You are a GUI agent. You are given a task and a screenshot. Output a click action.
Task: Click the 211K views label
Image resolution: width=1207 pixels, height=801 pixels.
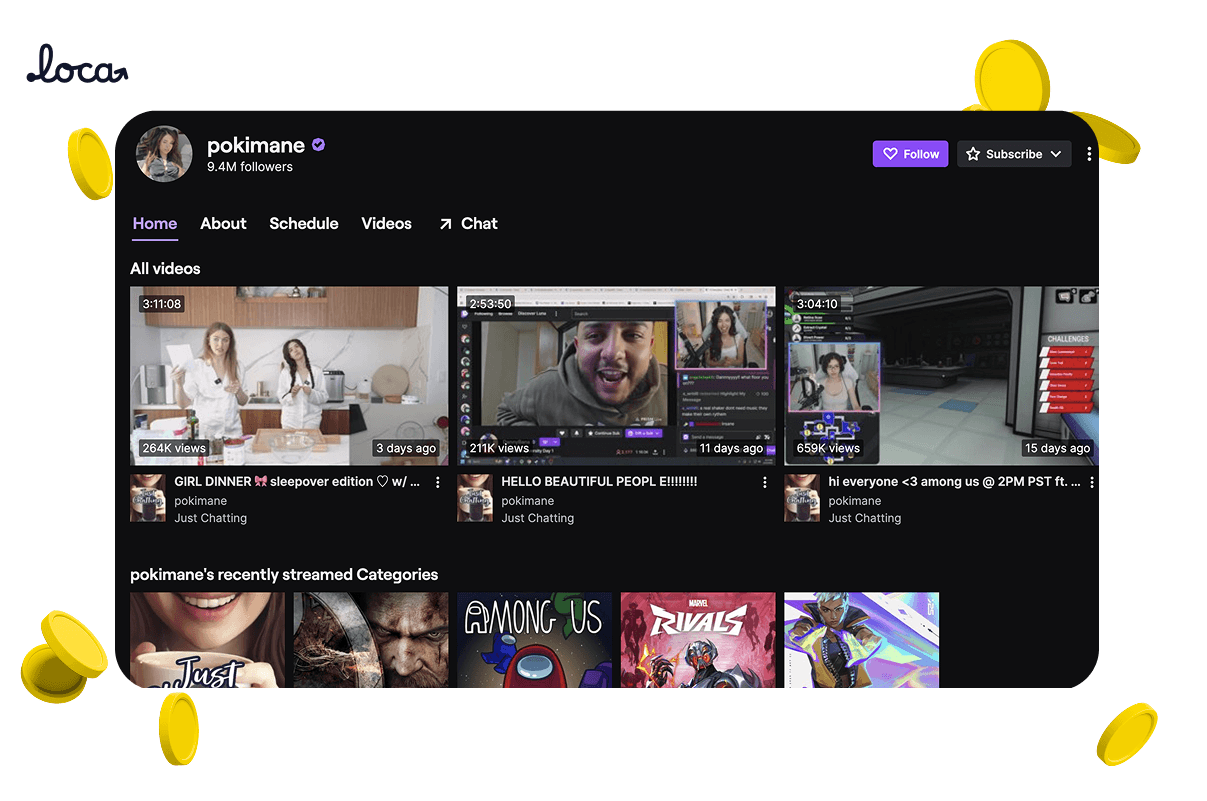499,448
